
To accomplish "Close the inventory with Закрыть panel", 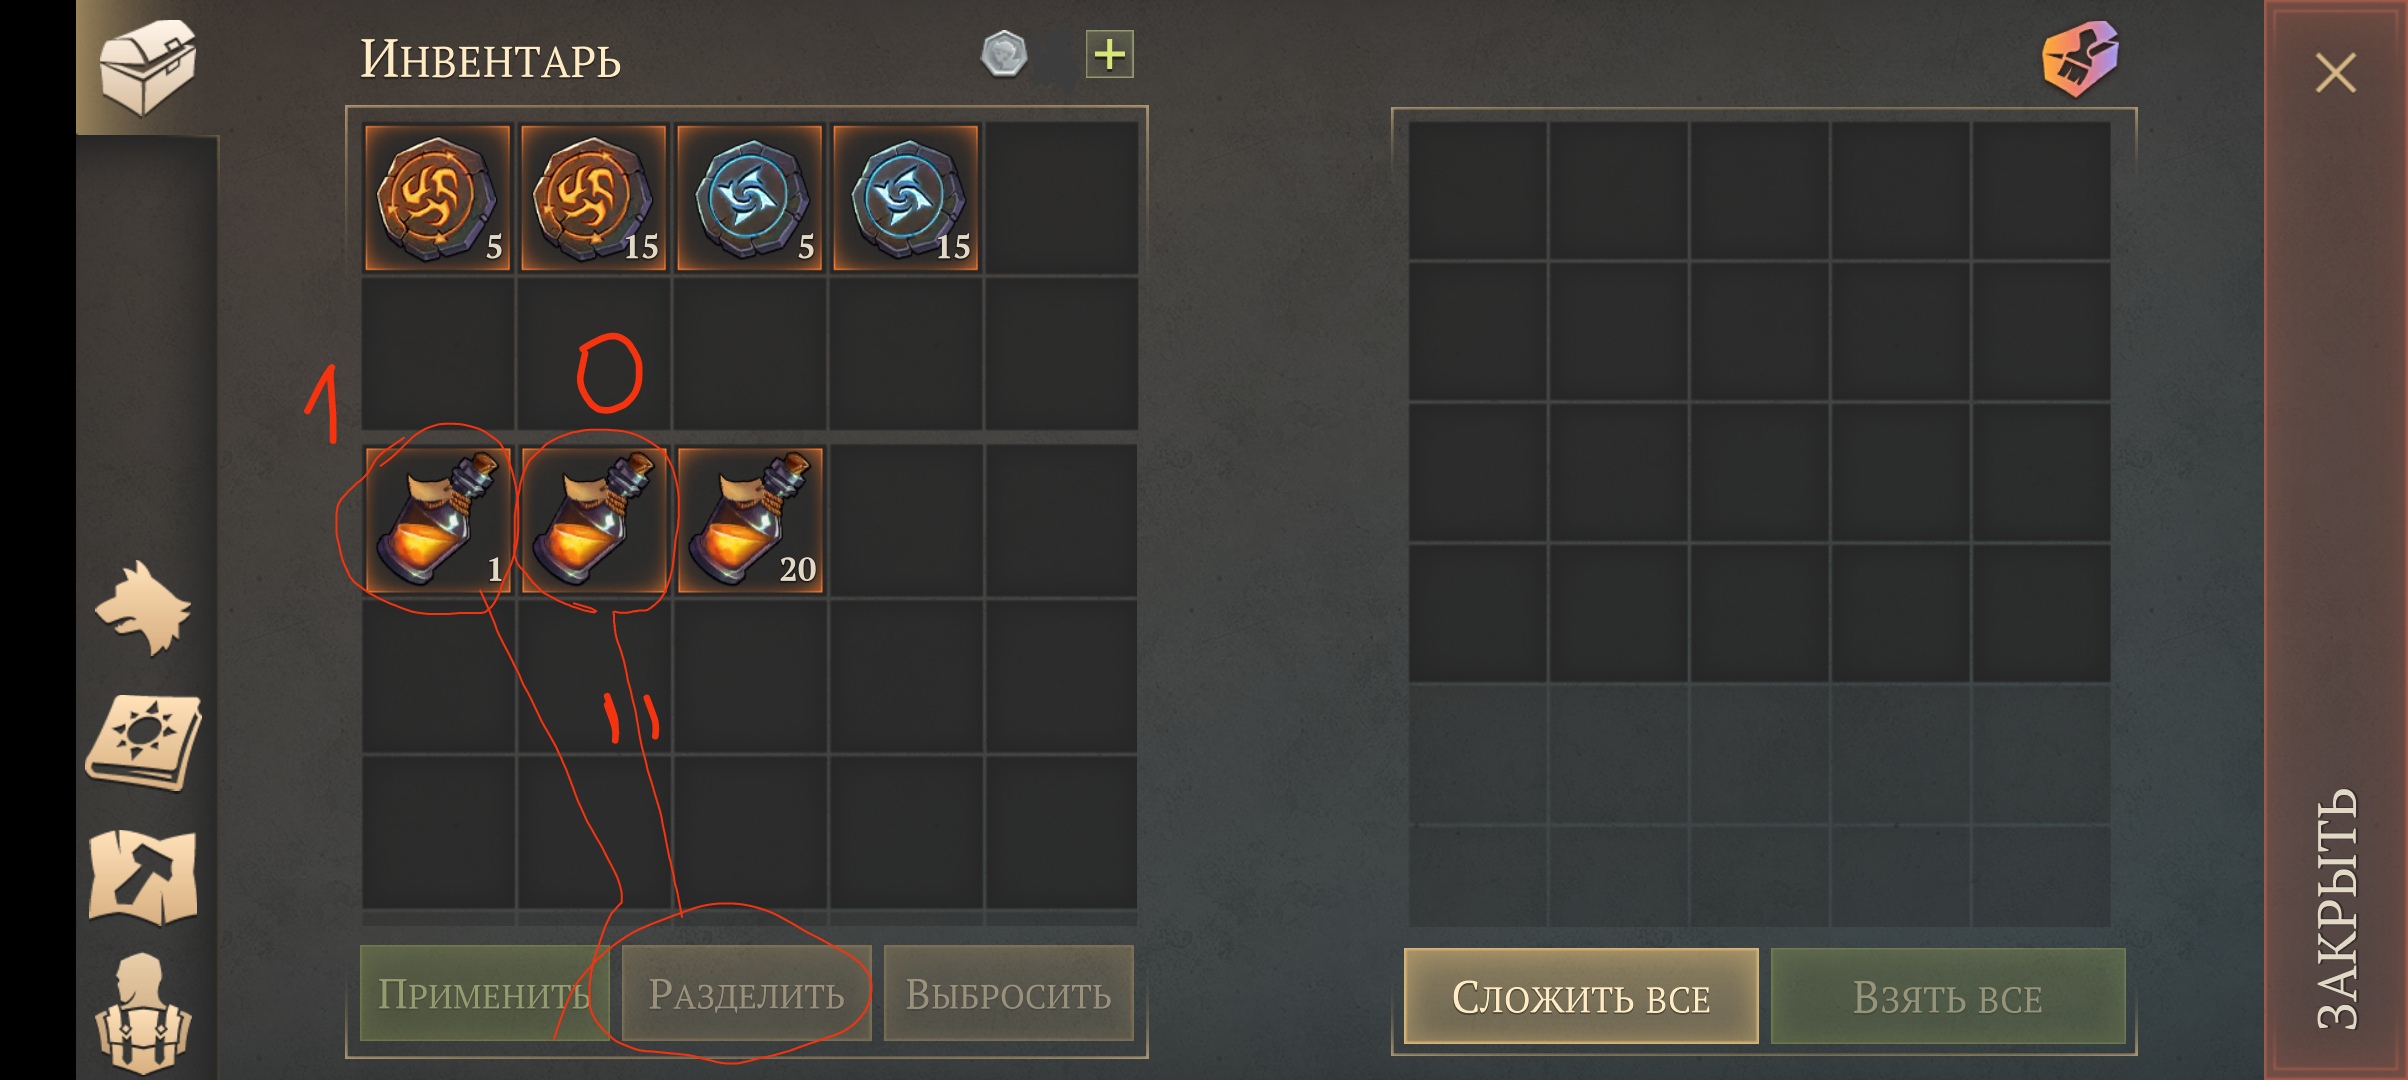I will [2336, 540].
